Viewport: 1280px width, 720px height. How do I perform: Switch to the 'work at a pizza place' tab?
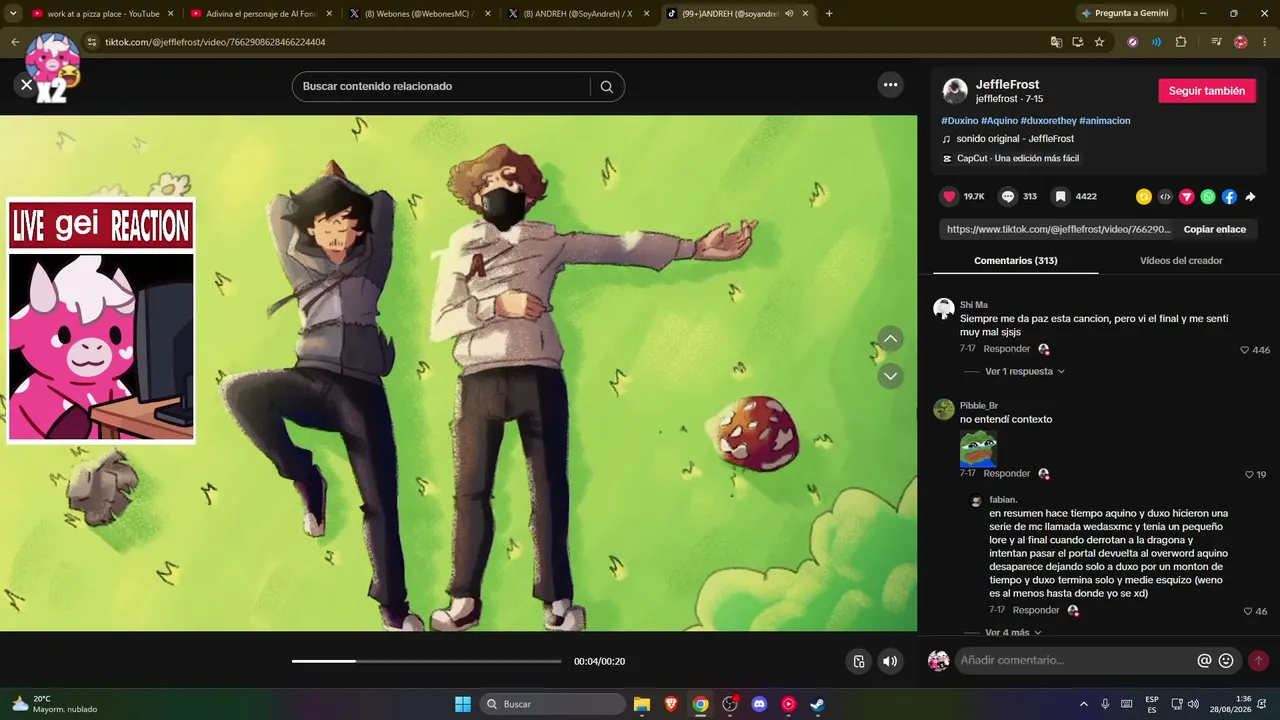[103, 14]
